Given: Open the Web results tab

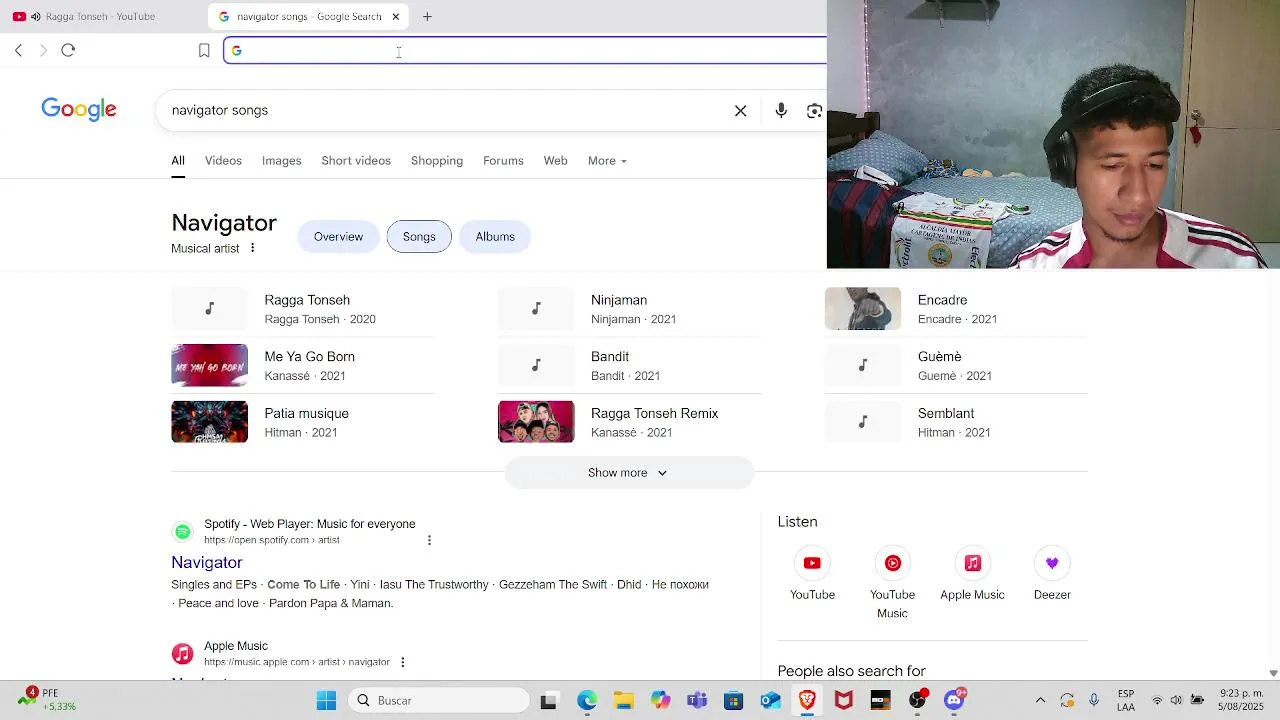Looking at the screenshot, I should point(555,161).
